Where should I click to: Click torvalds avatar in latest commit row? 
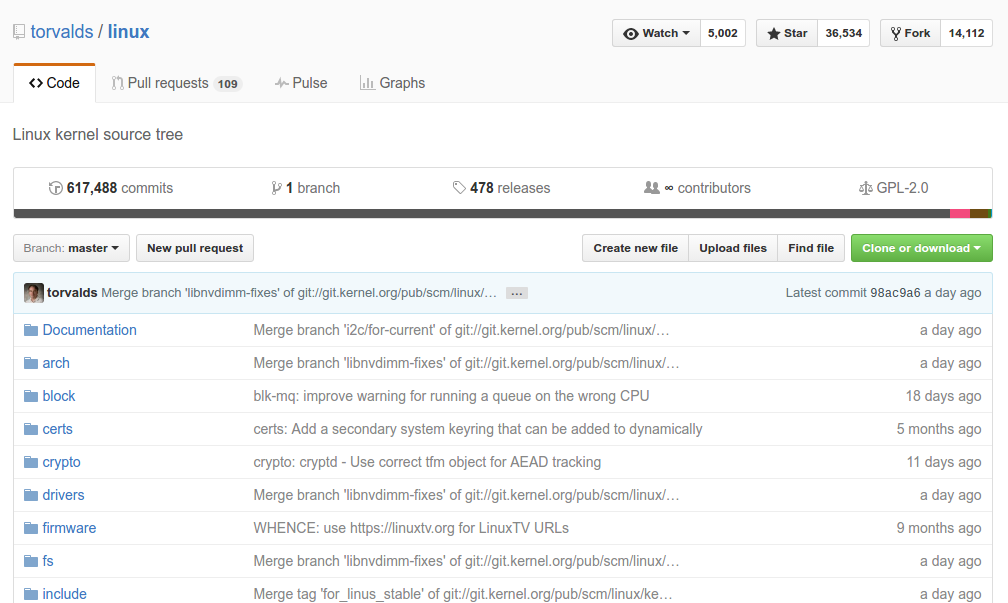[33, 292]
